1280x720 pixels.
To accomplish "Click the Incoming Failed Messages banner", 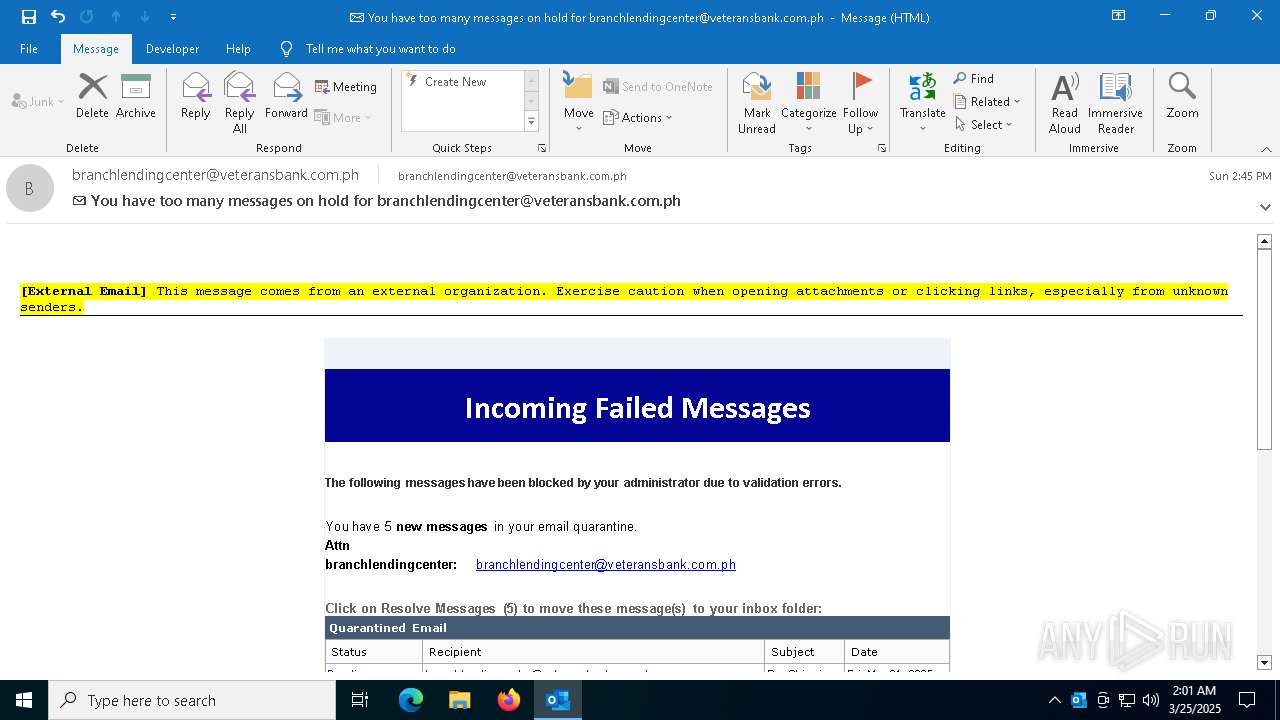I will (637, 406).
